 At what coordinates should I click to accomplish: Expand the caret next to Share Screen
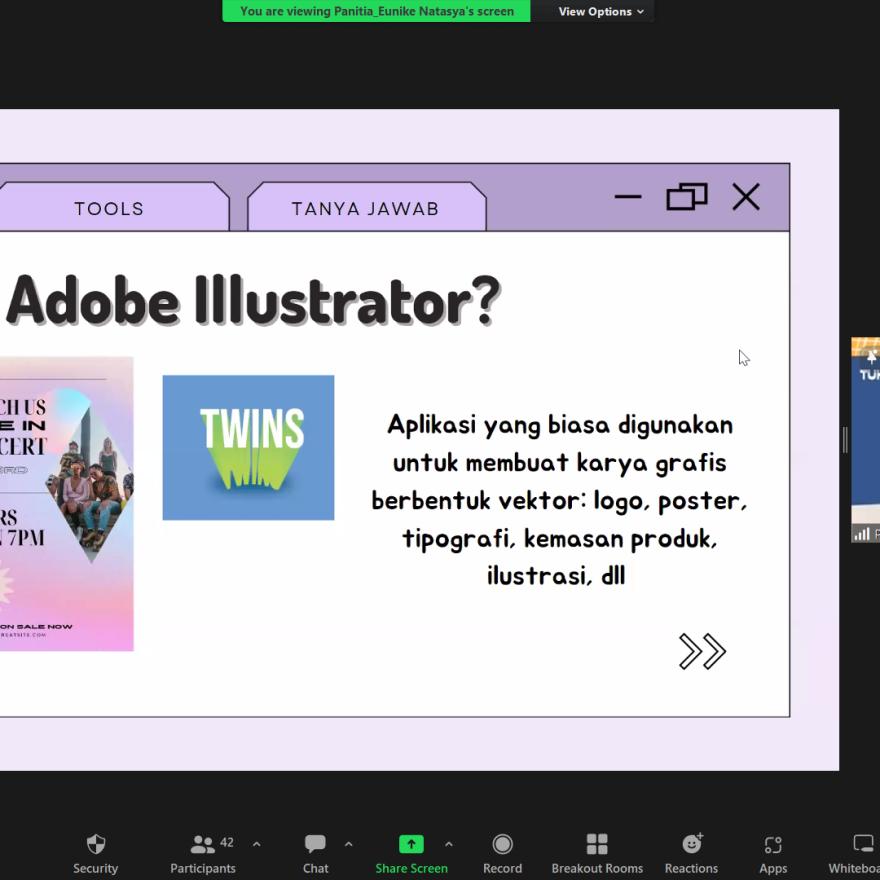pos(448,844)
